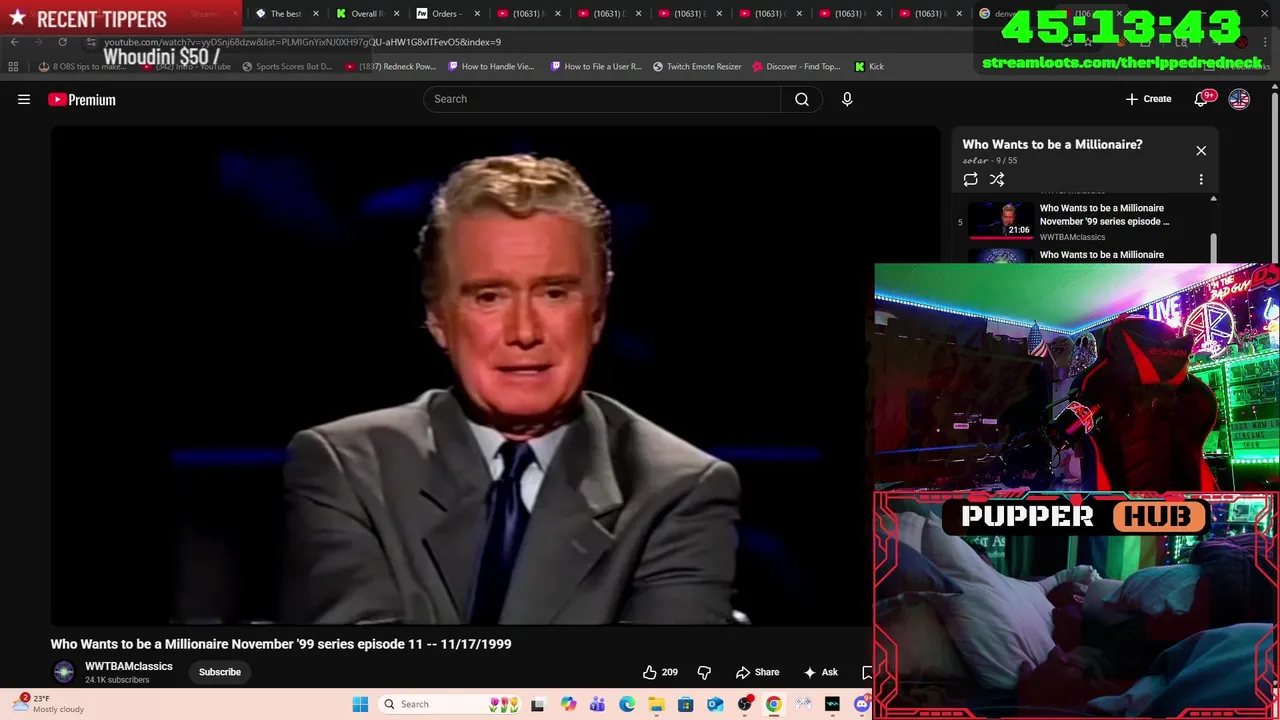The image size is (1280, 720).
Task: Open OBS Studio from the taskbar
Action: coord(744,704)
